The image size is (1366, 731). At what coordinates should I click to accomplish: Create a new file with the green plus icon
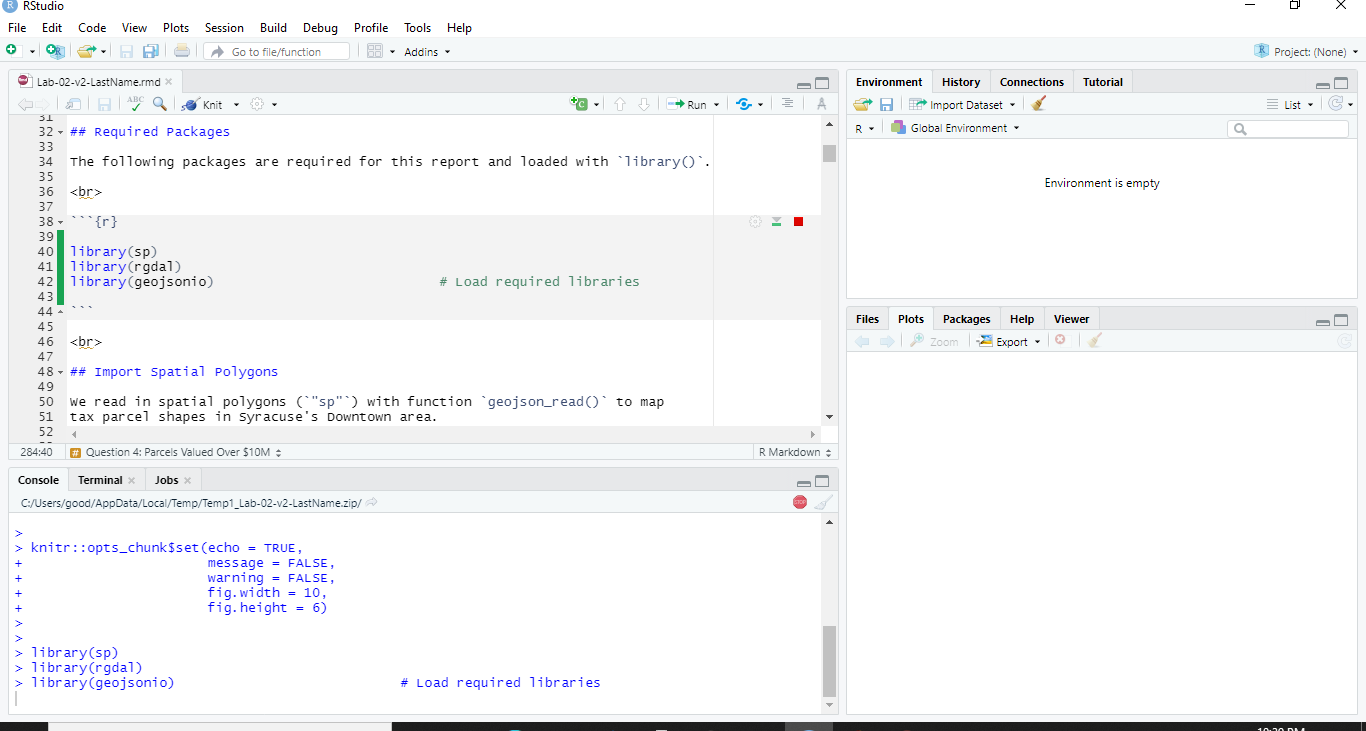point(14,50)
